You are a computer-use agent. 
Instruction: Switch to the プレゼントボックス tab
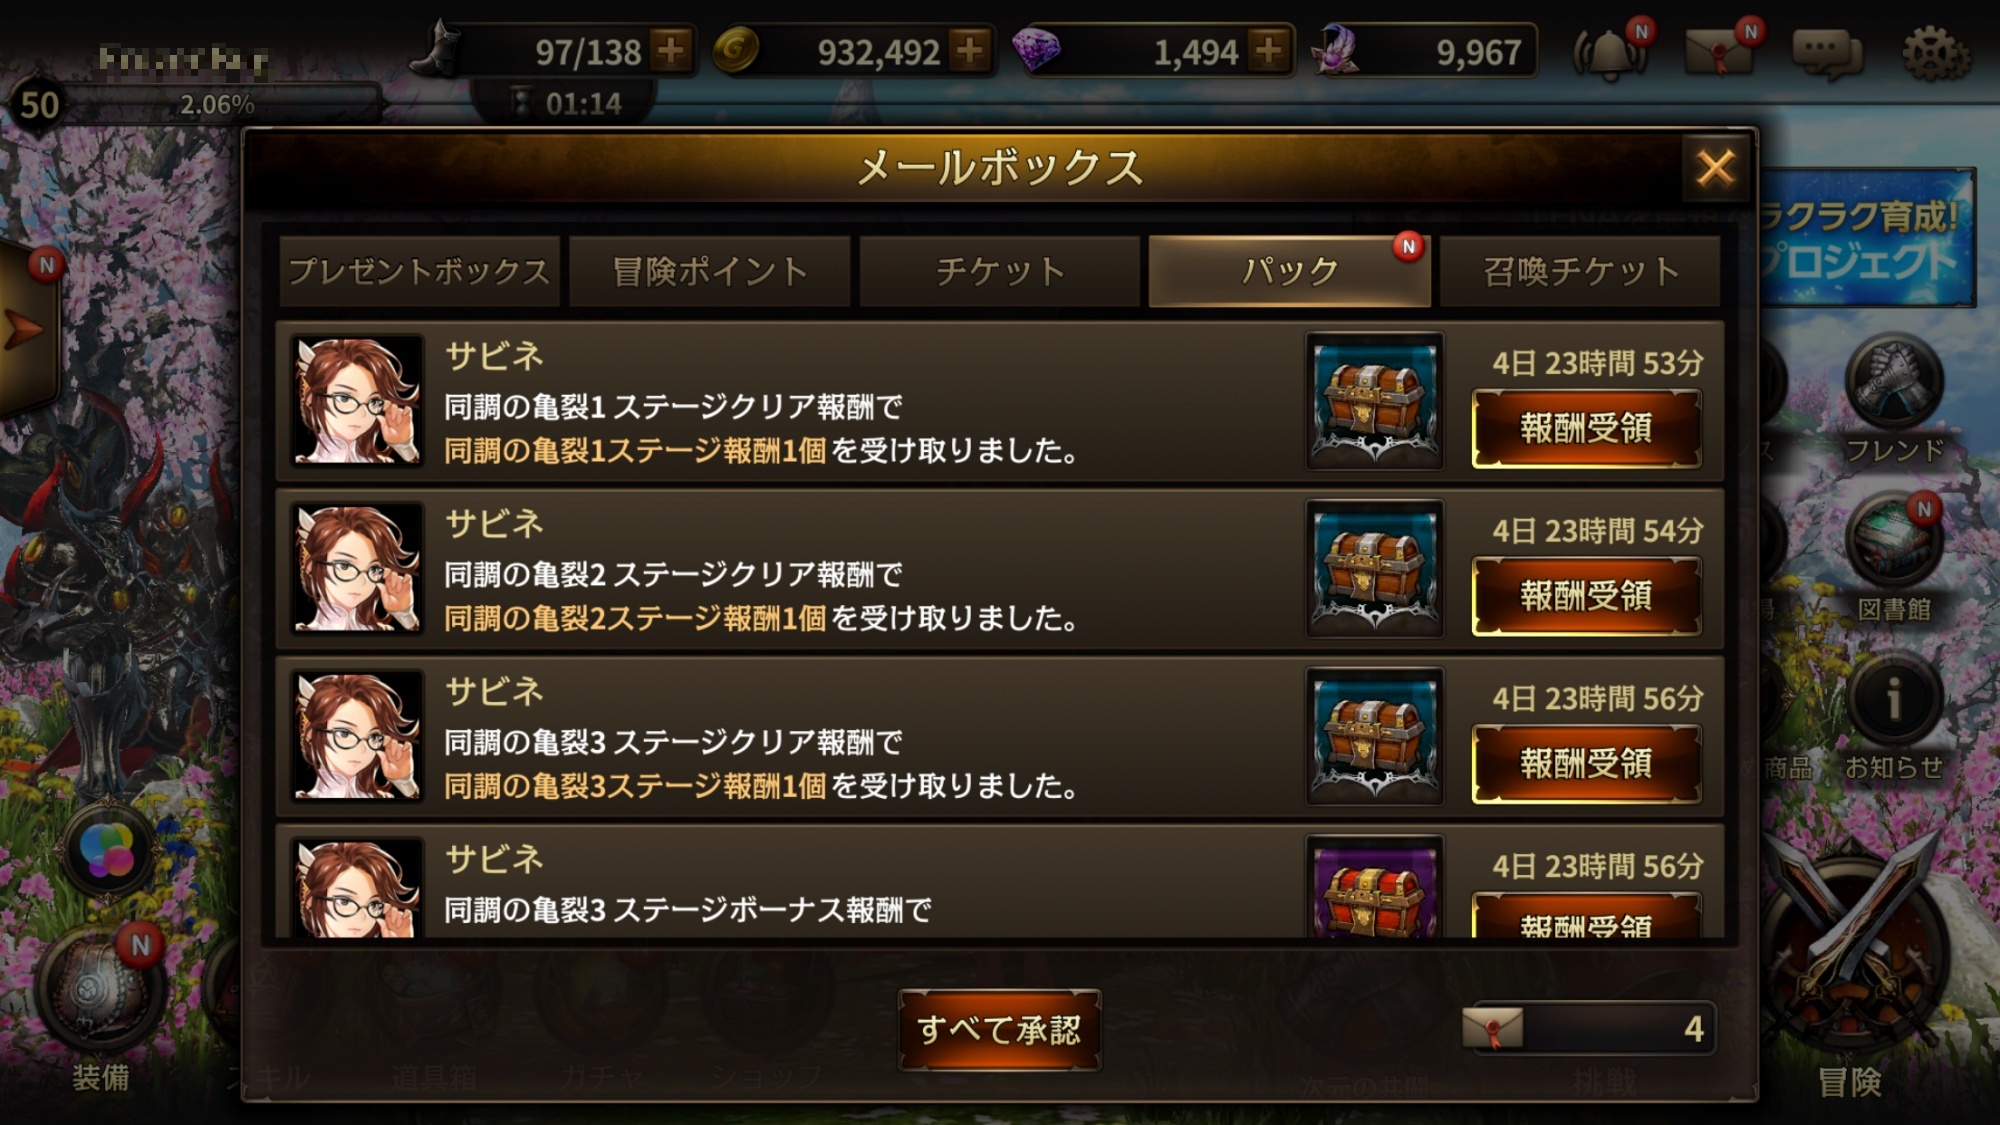point(419,271)
